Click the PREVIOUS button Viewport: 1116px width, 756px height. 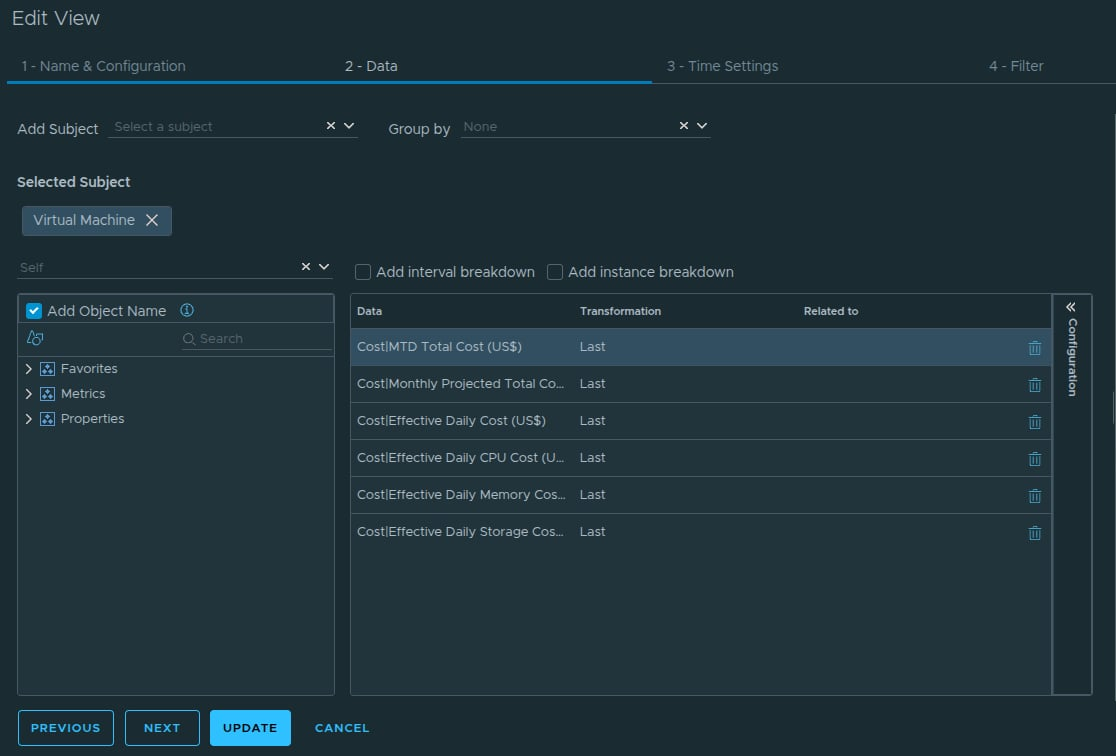pos(65,728)
